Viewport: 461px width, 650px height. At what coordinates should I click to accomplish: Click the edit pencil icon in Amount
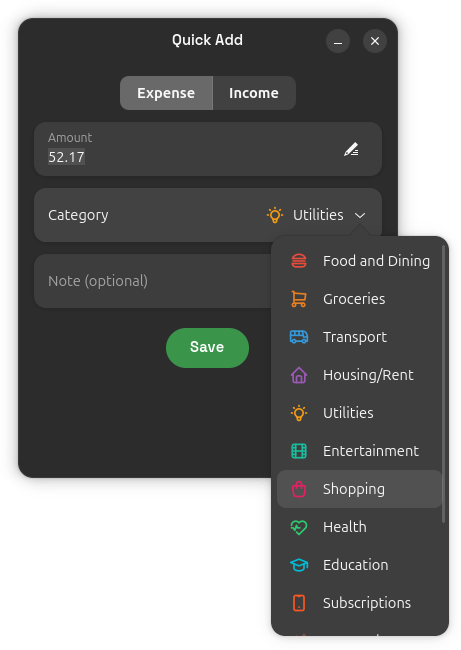351,149
